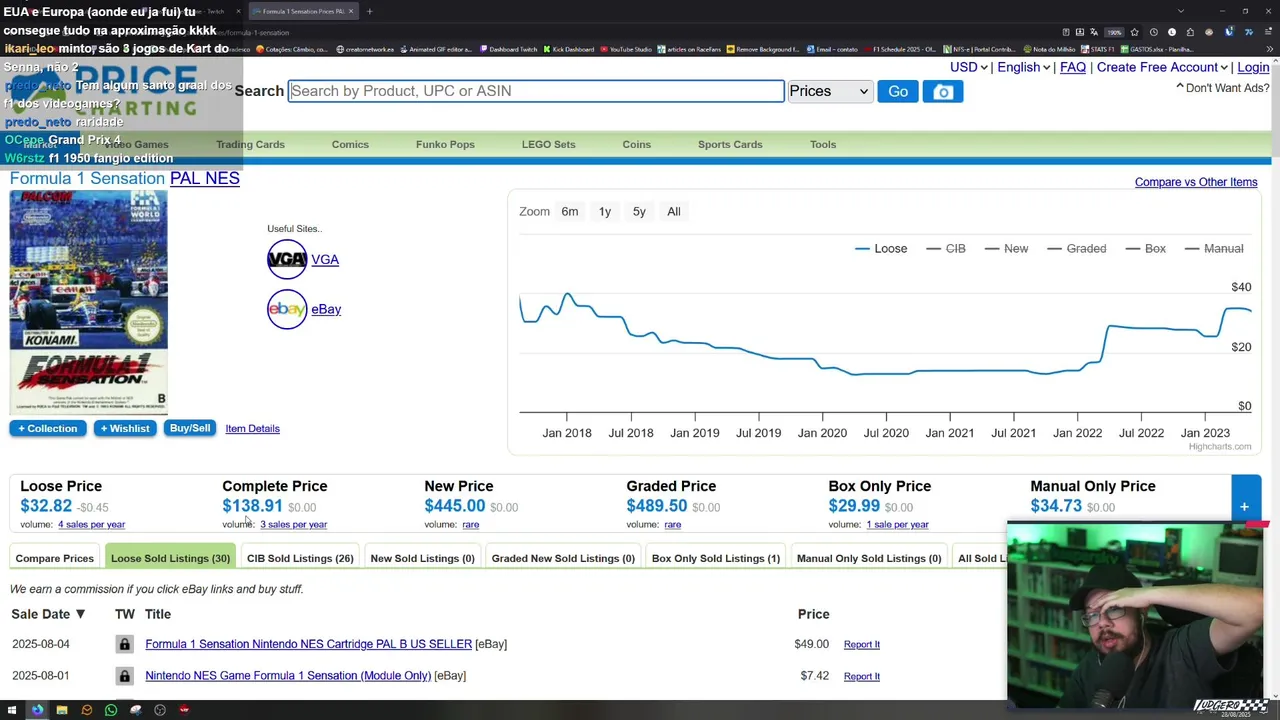Open the English language dropdown
This screenshot has height=720, width=1280.
(1023, 67)
